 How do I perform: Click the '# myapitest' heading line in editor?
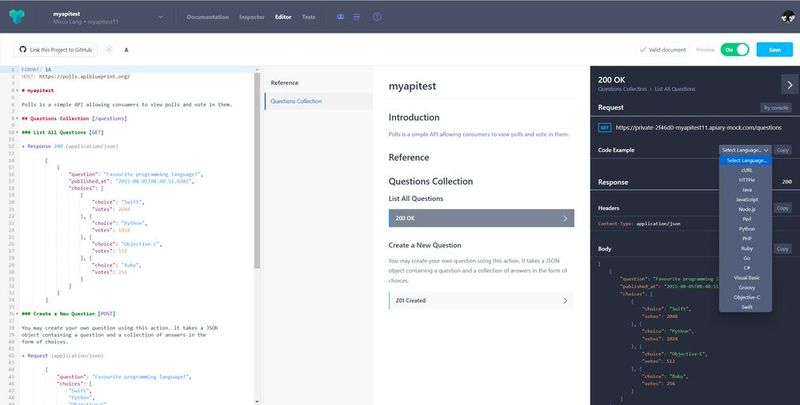click(x=38, y=90)
